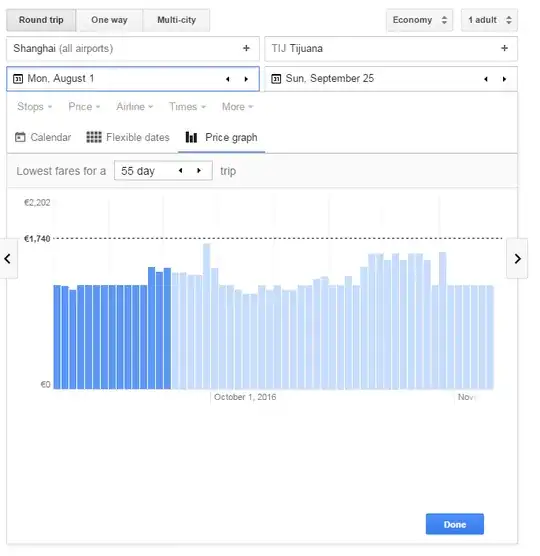Move return date back one day

486,79
